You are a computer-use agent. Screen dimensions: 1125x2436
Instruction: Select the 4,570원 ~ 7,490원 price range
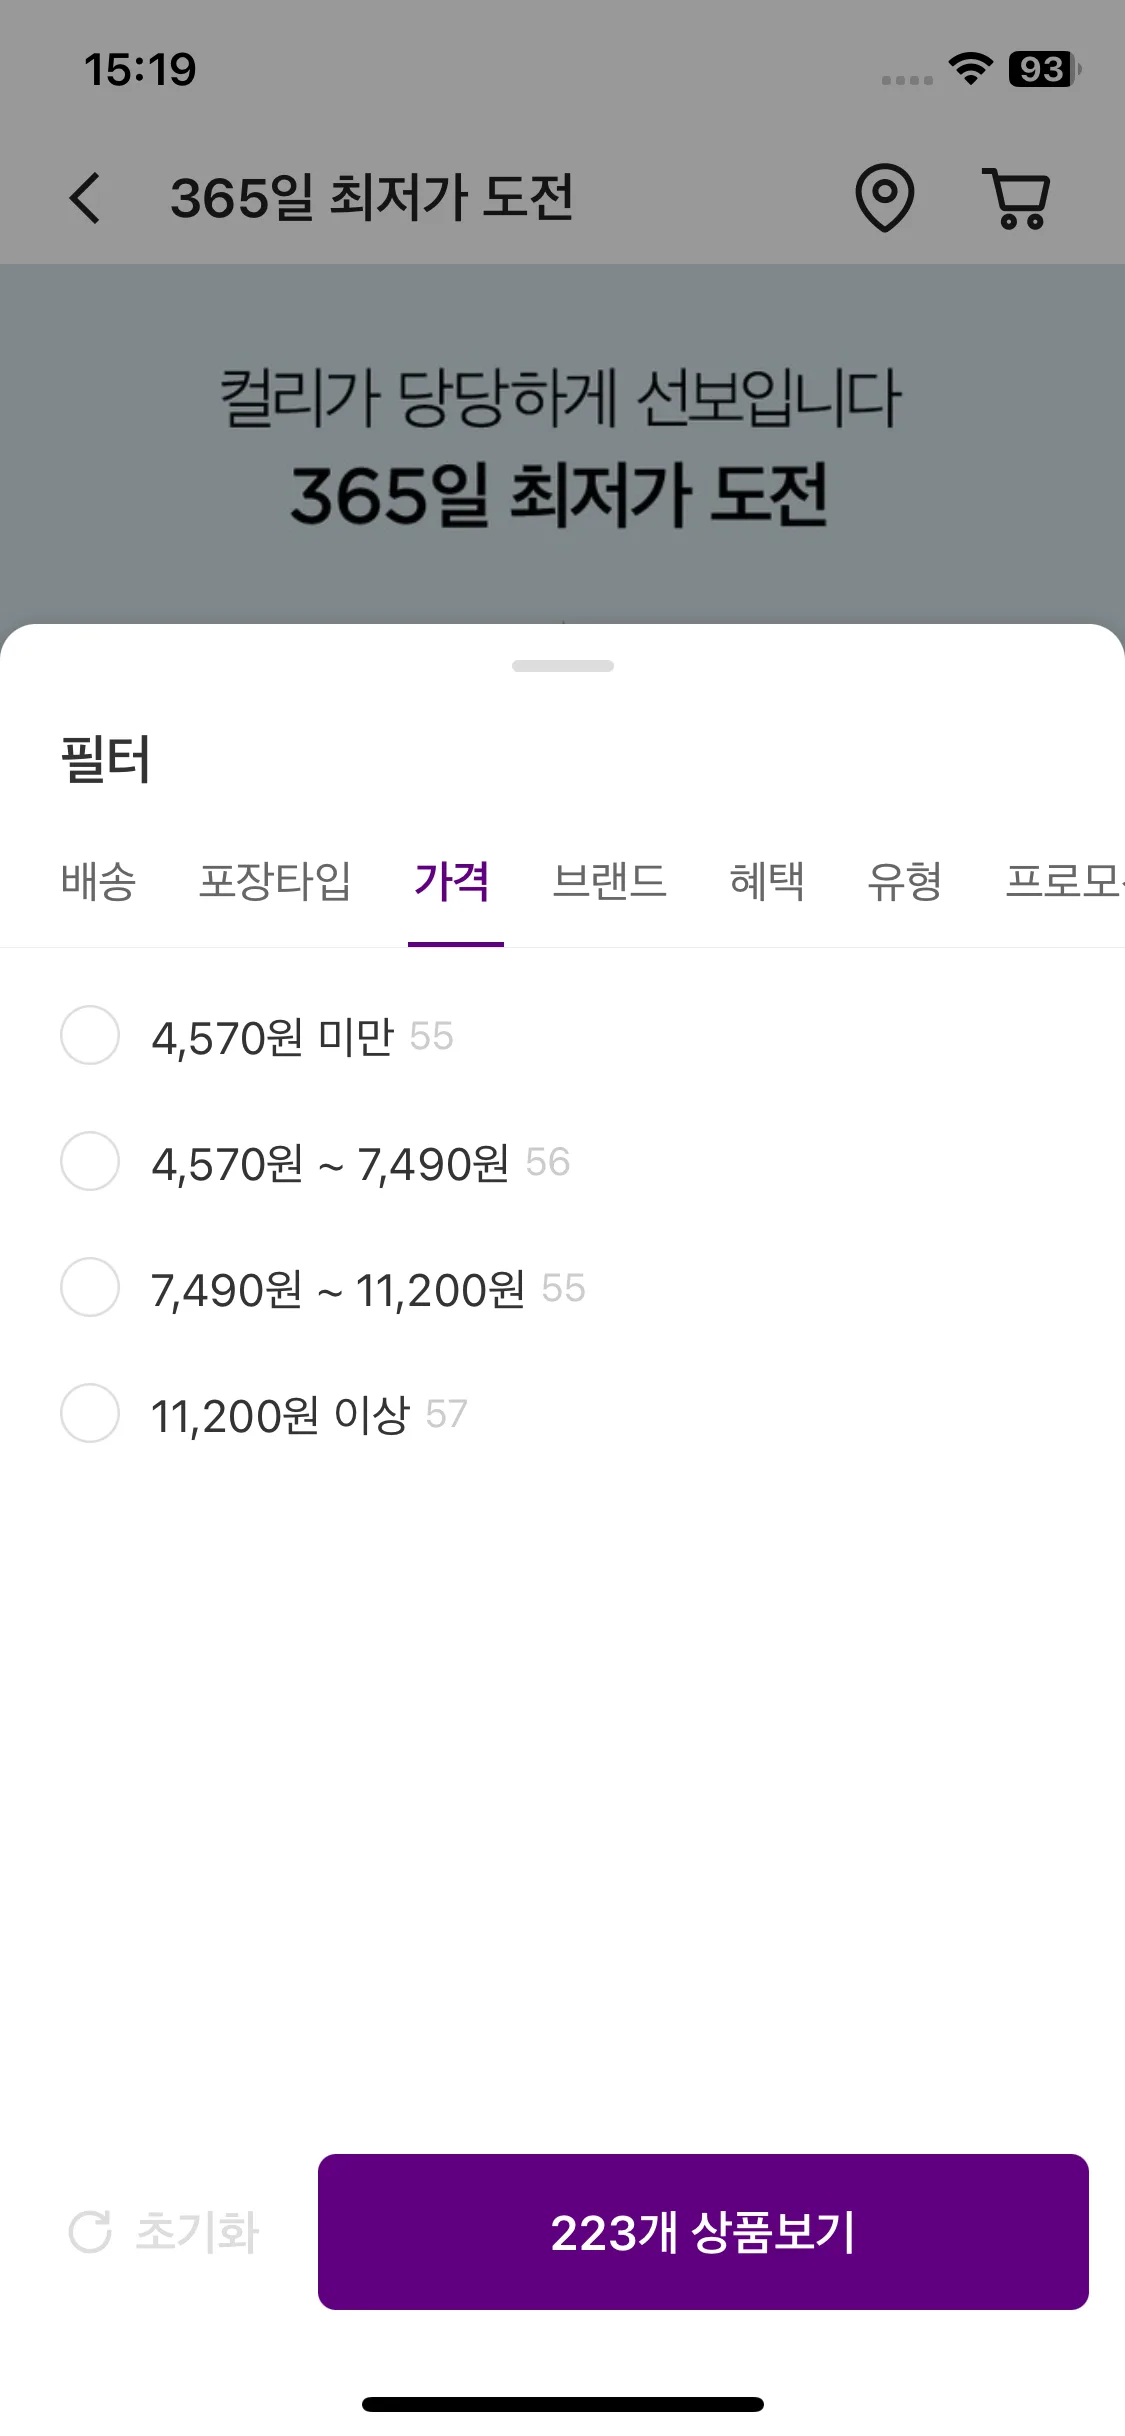90,1161
